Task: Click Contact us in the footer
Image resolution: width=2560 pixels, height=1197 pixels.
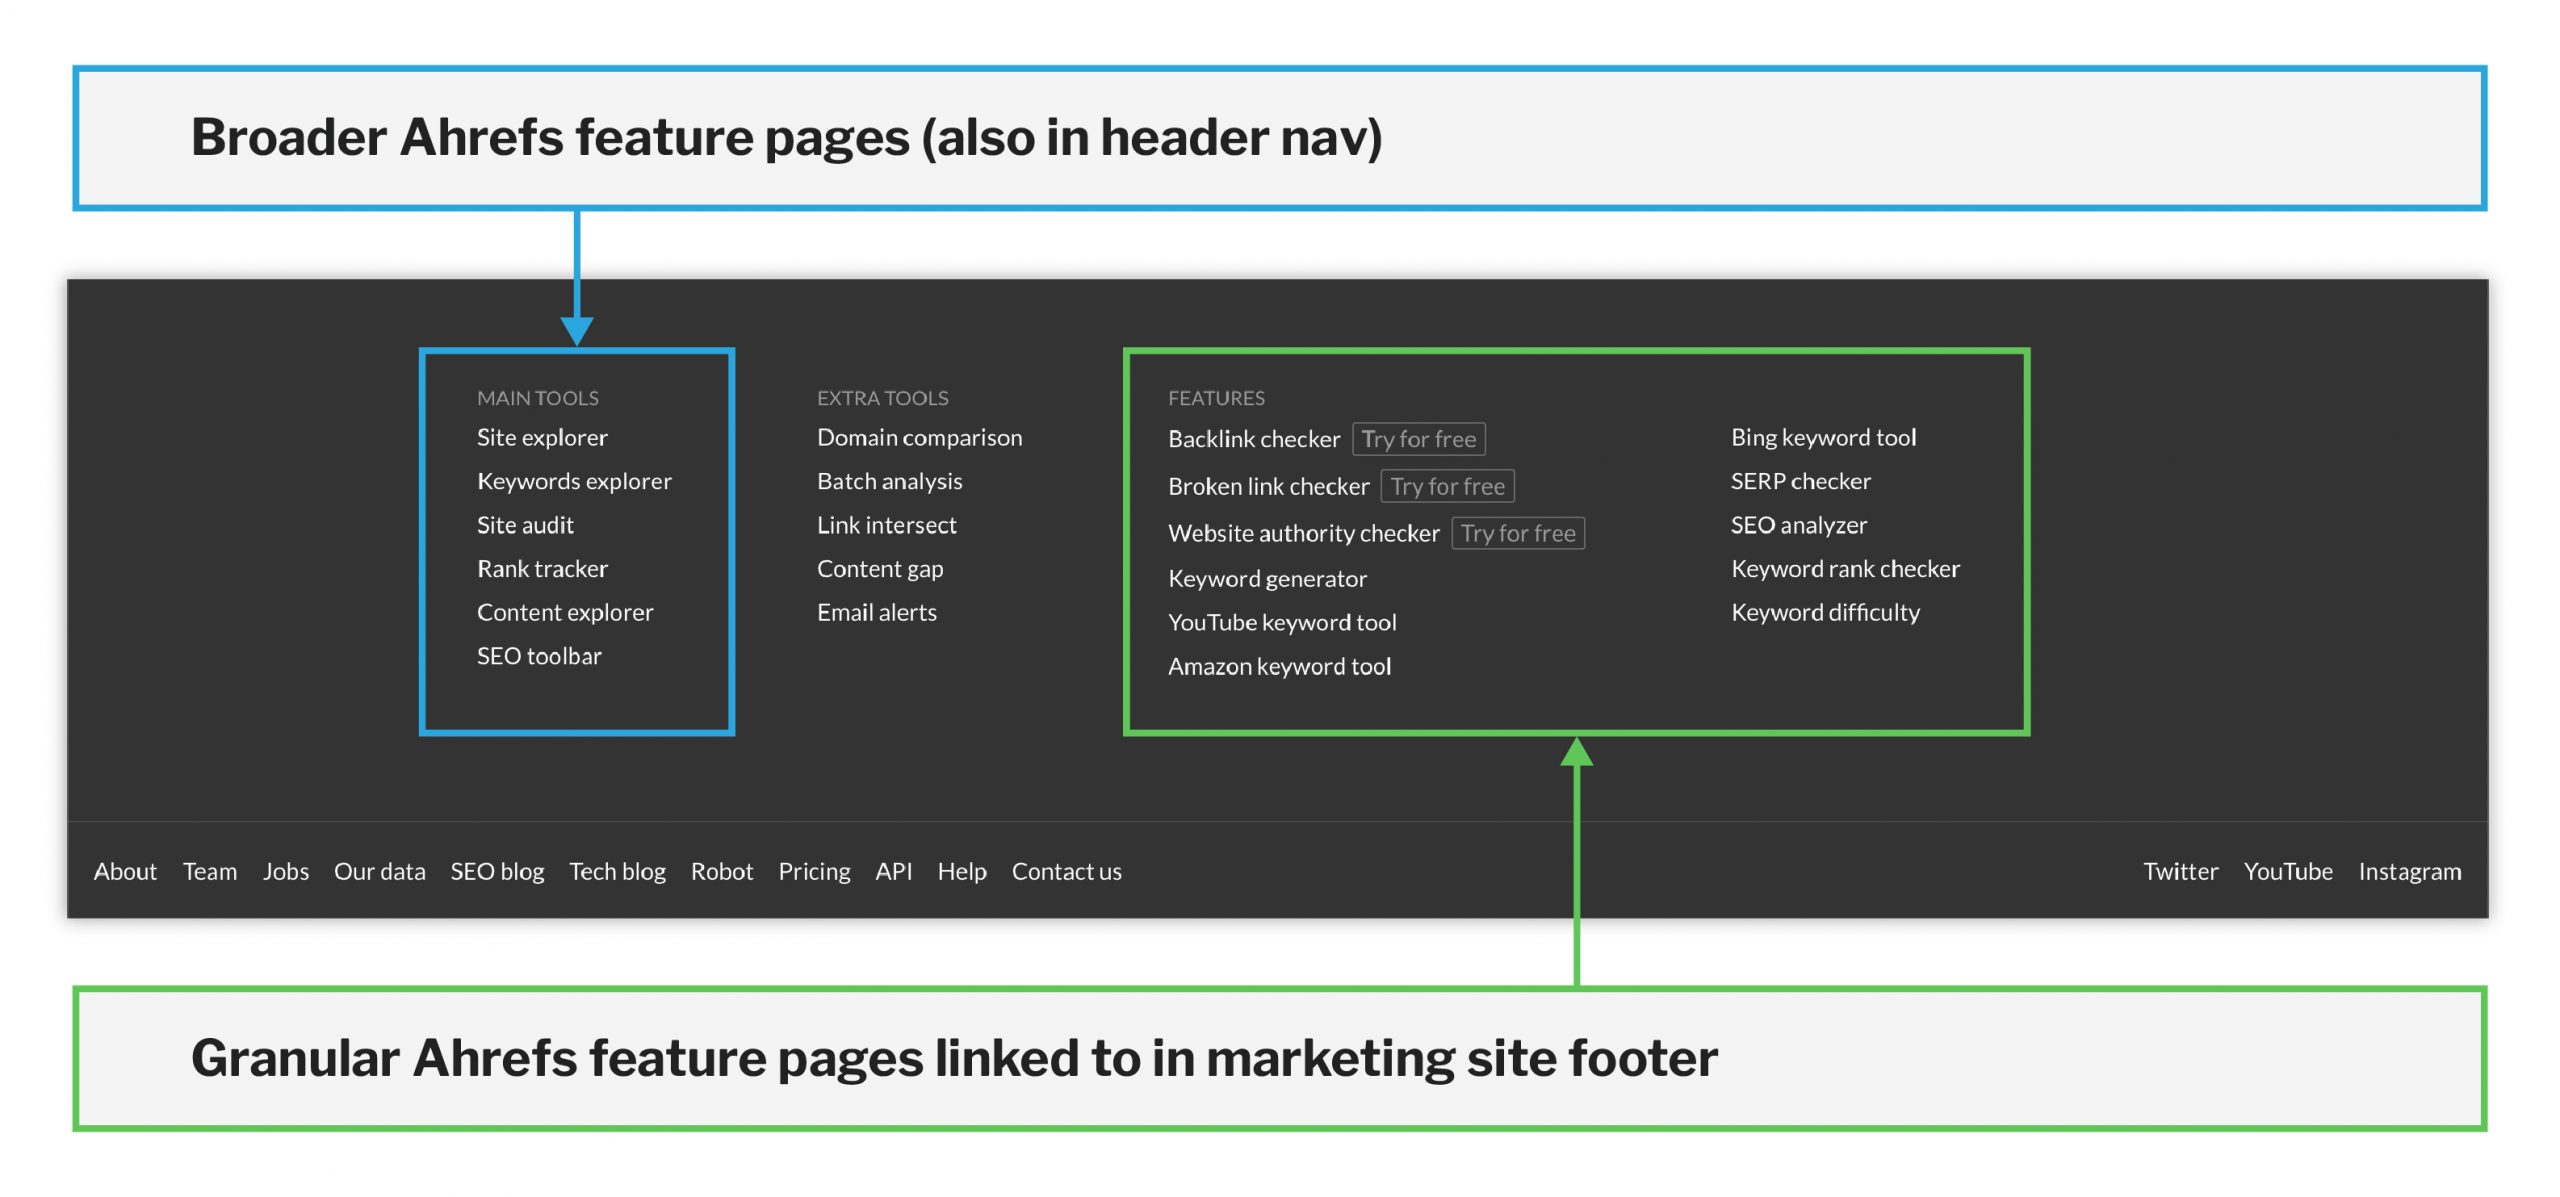Action: [x=1066, y=872]
